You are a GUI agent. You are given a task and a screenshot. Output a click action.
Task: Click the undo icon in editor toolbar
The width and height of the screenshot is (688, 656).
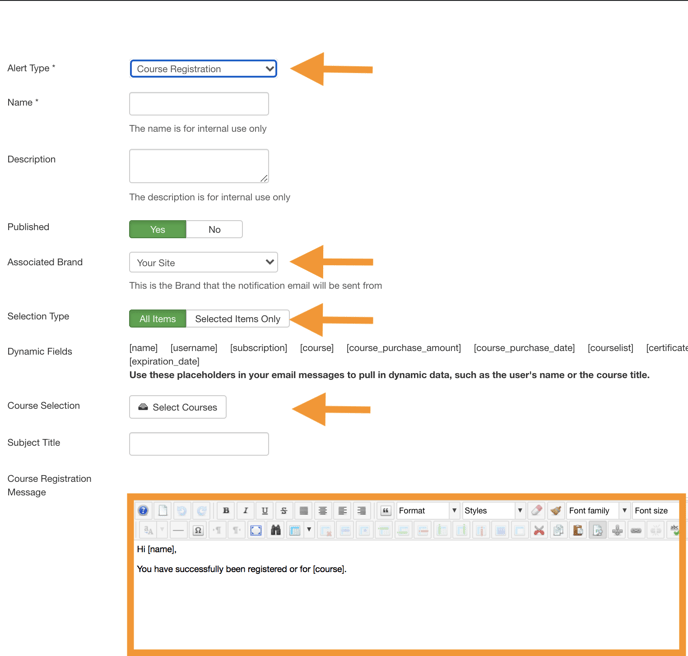[182, 511]
